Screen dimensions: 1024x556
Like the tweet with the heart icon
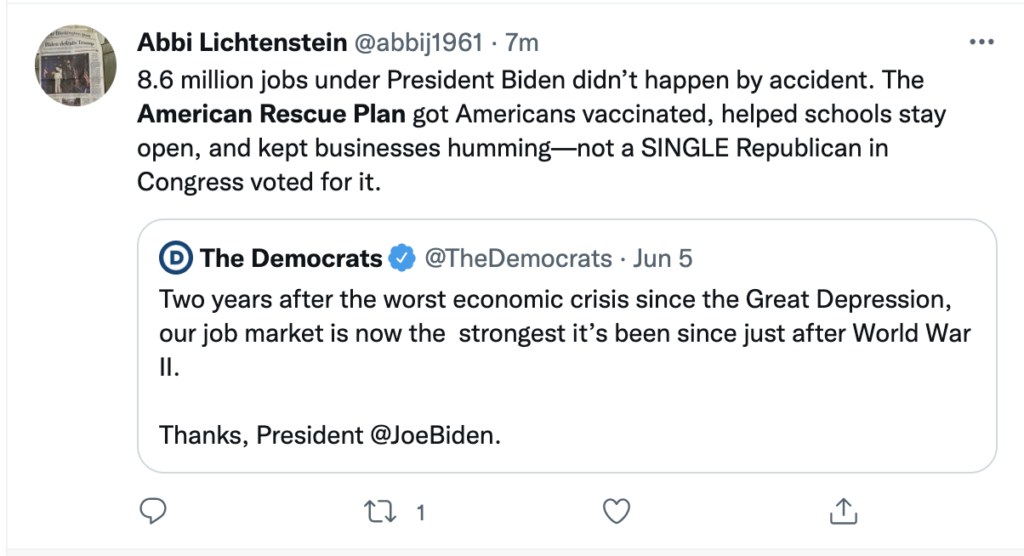click(617, 512)
